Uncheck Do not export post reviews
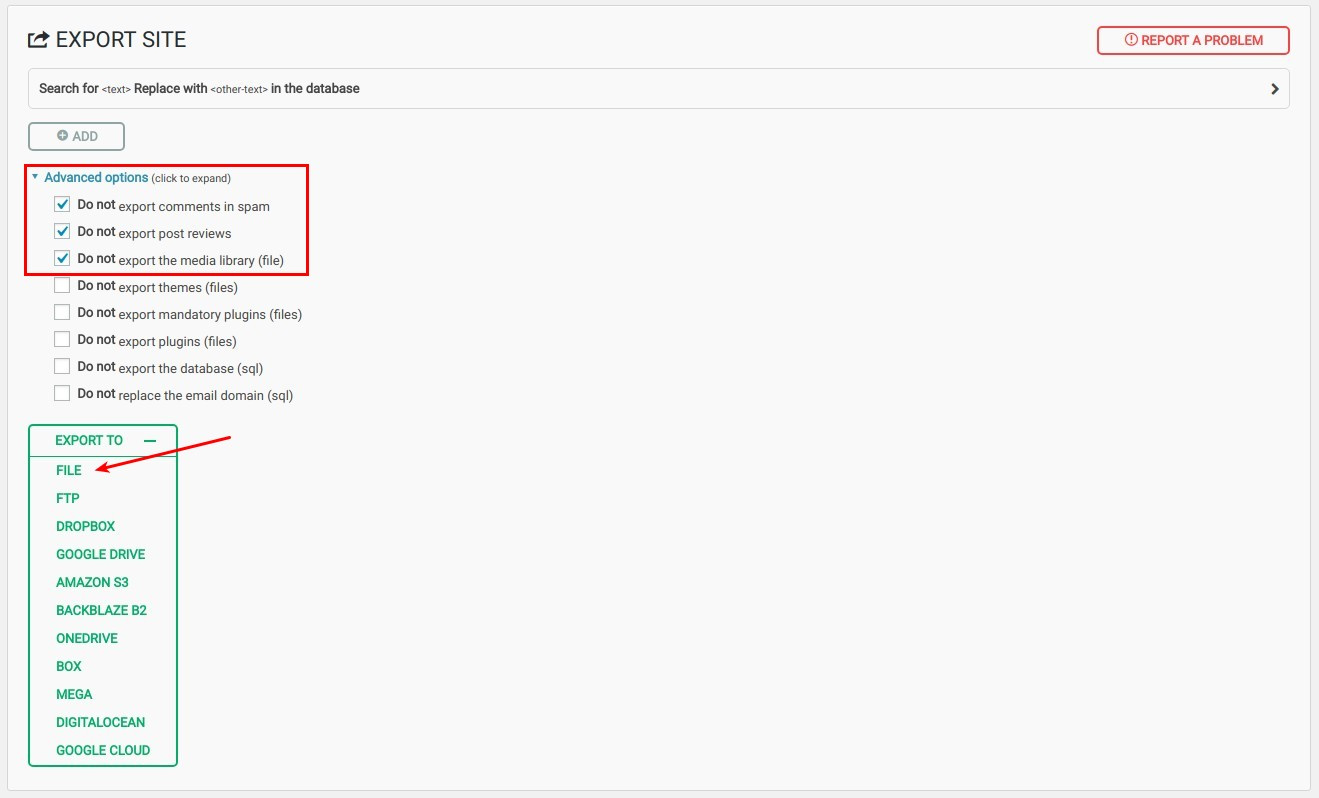 click(x=62, y=232)
